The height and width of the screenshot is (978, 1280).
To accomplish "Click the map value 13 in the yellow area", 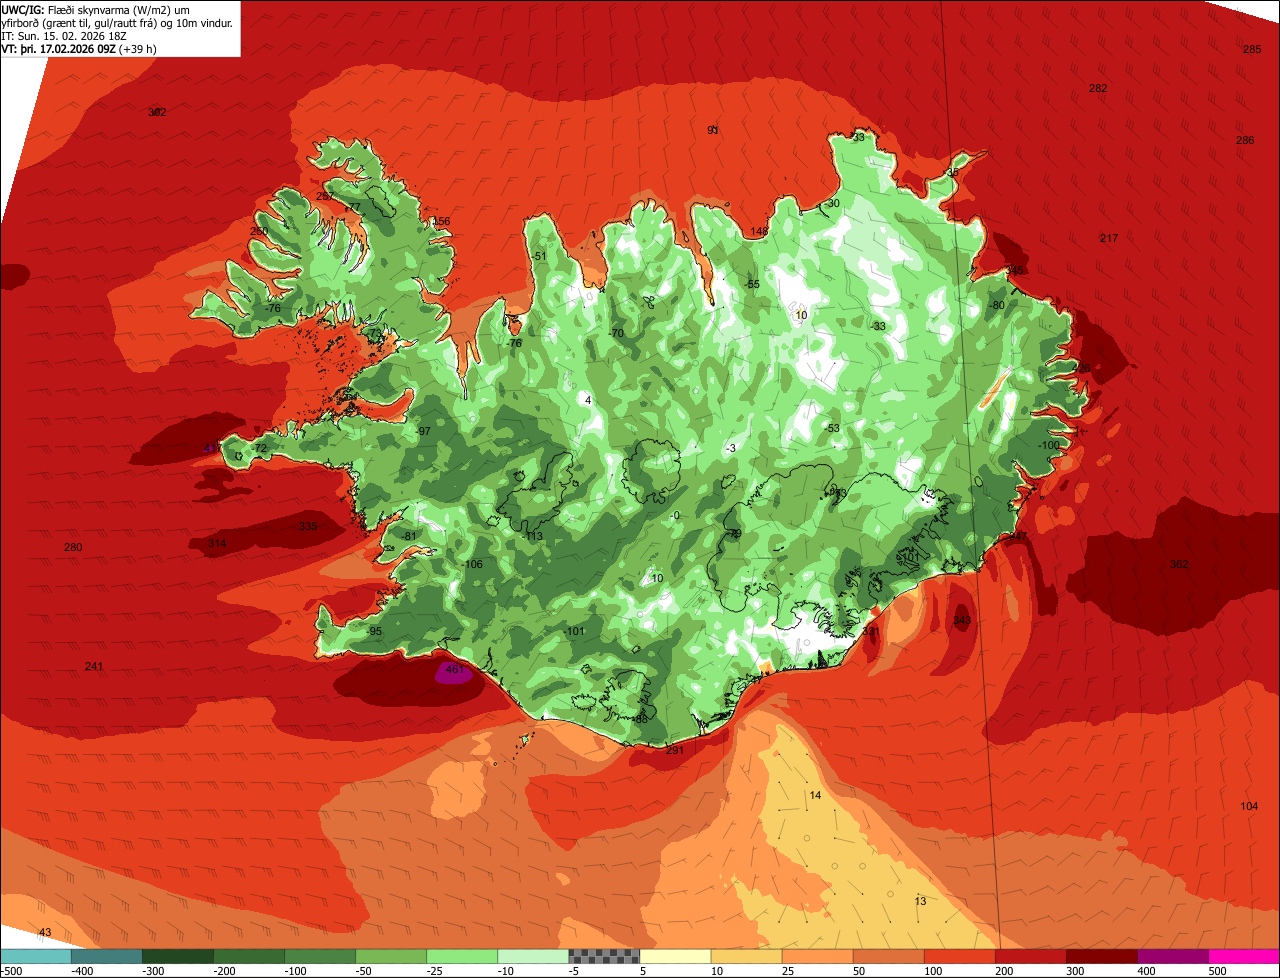I will click(920, 901).
